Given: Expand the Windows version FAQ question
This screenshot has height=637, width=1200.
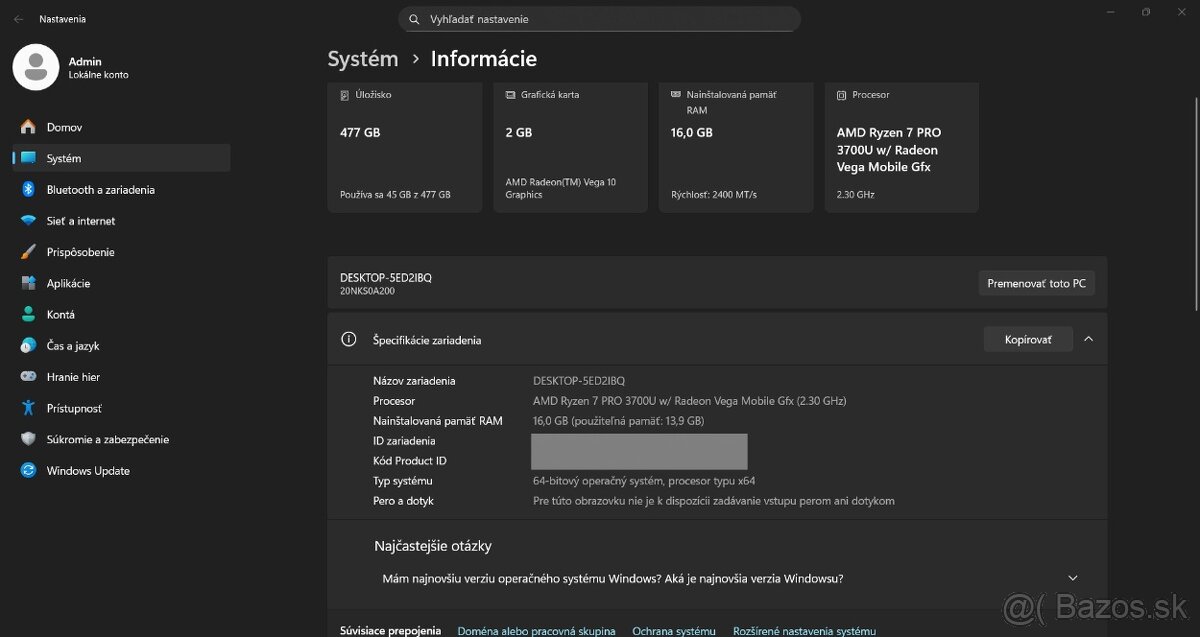Looking at the screenshot, I should (1072, 578).
